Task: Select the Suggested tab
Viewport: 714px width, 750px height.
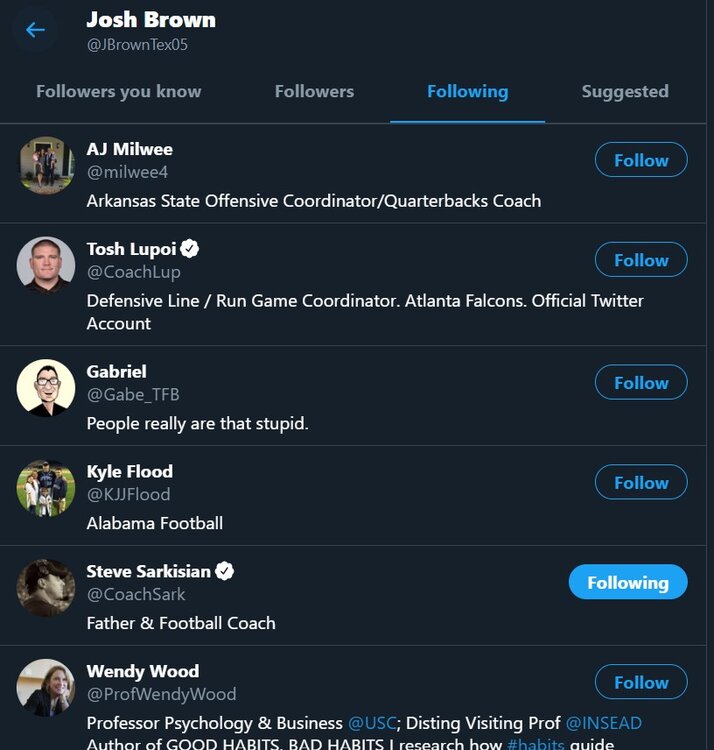Action: (625, 91)
